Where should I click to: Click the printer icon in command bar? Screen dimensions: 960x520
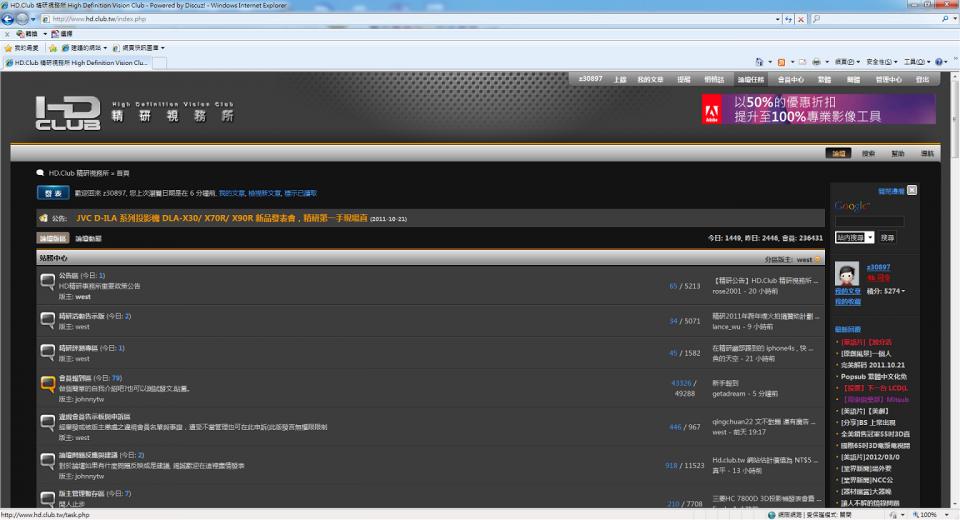(816, 62)
